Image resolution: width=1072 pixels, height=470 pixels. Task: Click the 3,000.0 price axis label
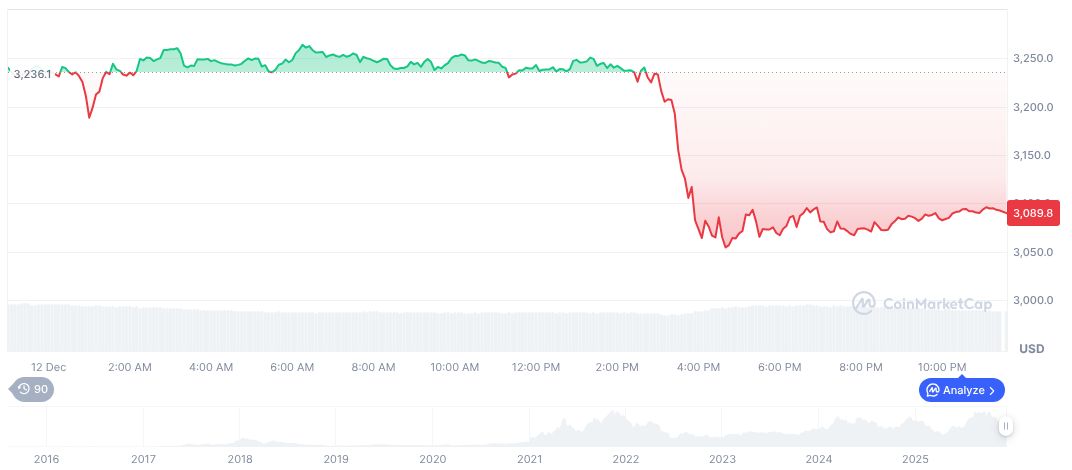(x=1032, y=300)
